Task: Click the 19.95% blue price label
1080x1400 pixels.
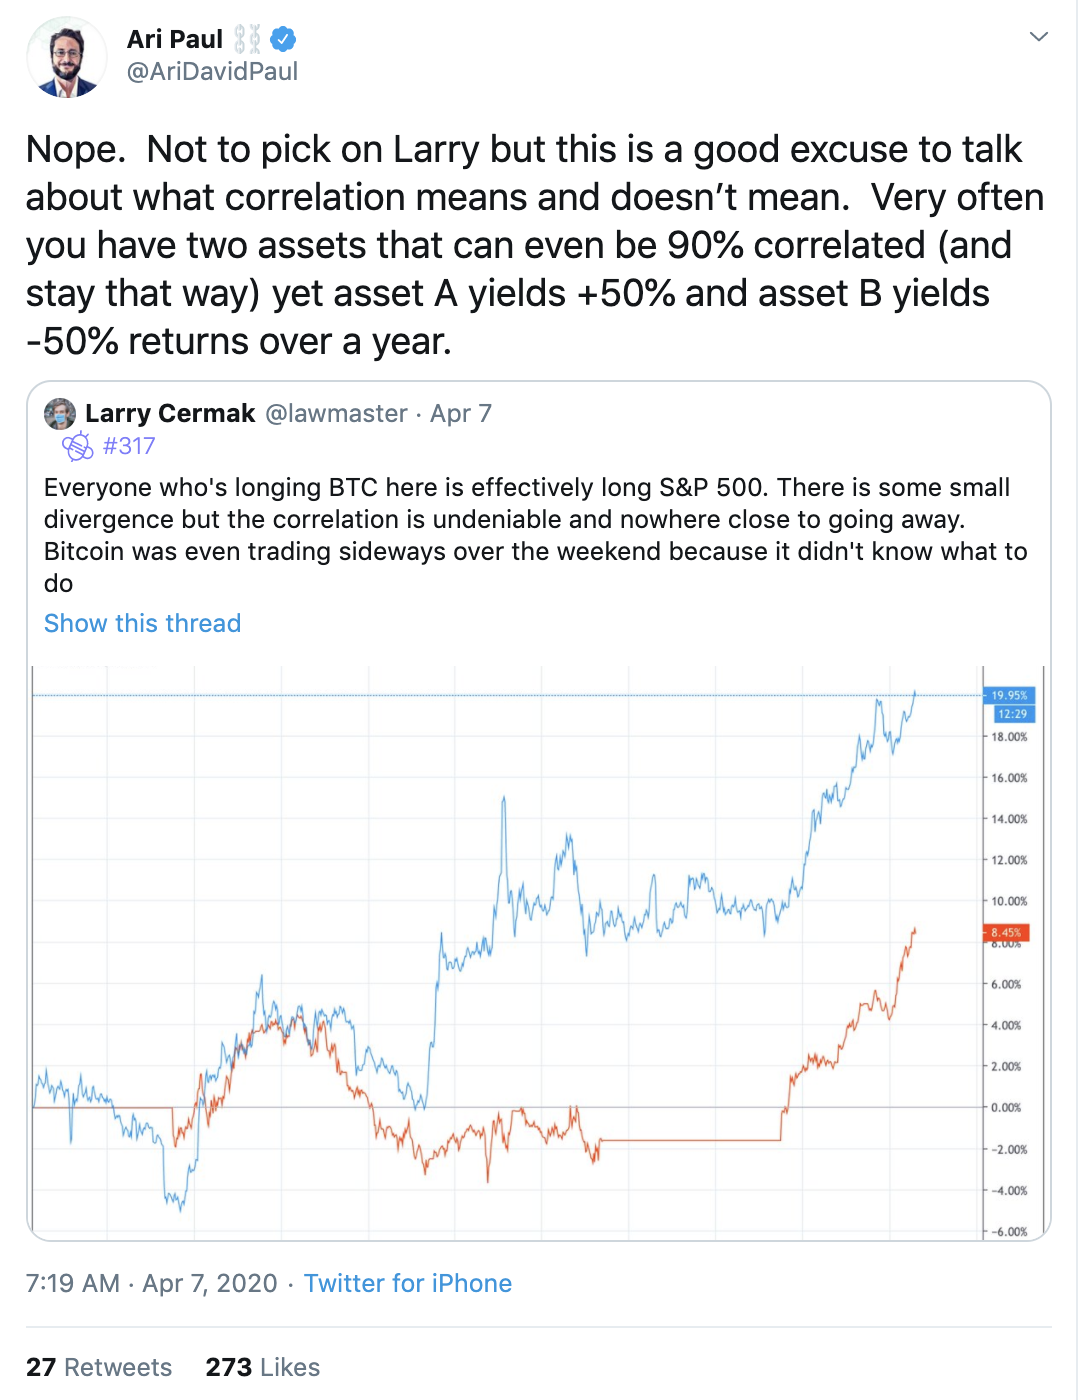Action: (1009, 695)
